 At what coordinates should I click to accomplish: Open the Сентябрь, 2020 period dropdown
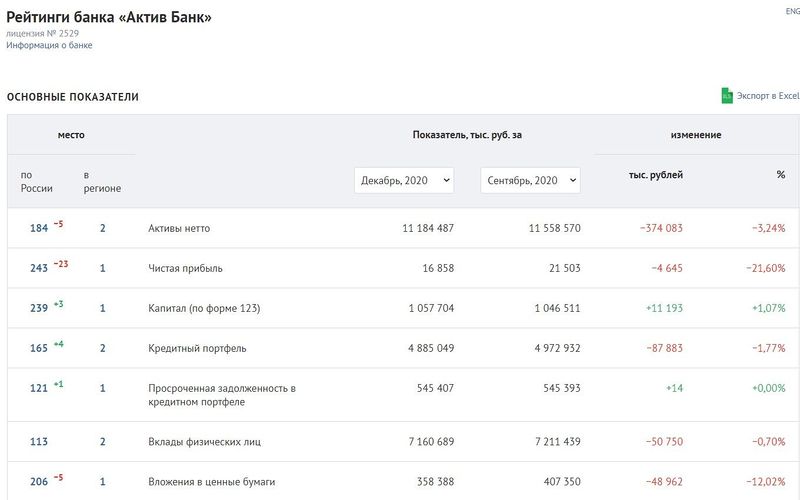[530, 180]
